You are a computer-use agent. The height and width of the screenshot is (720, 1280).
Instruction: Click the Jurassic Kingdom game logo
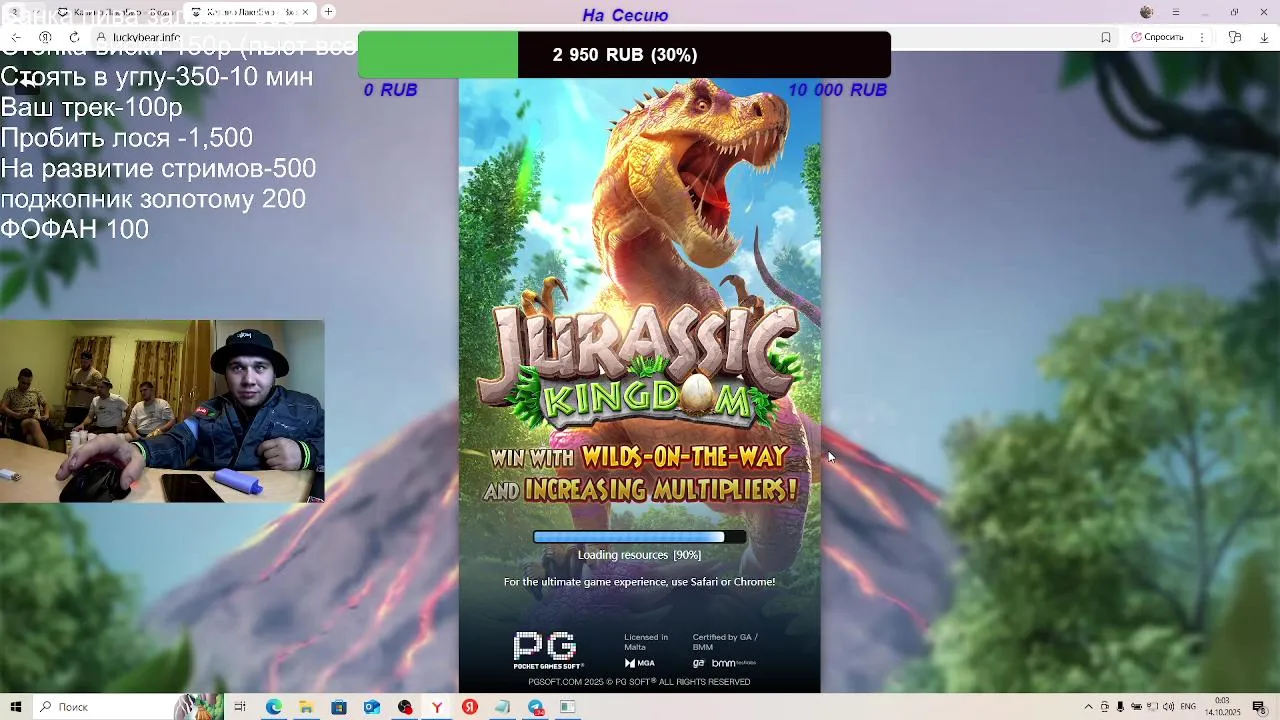coord(640,365)
